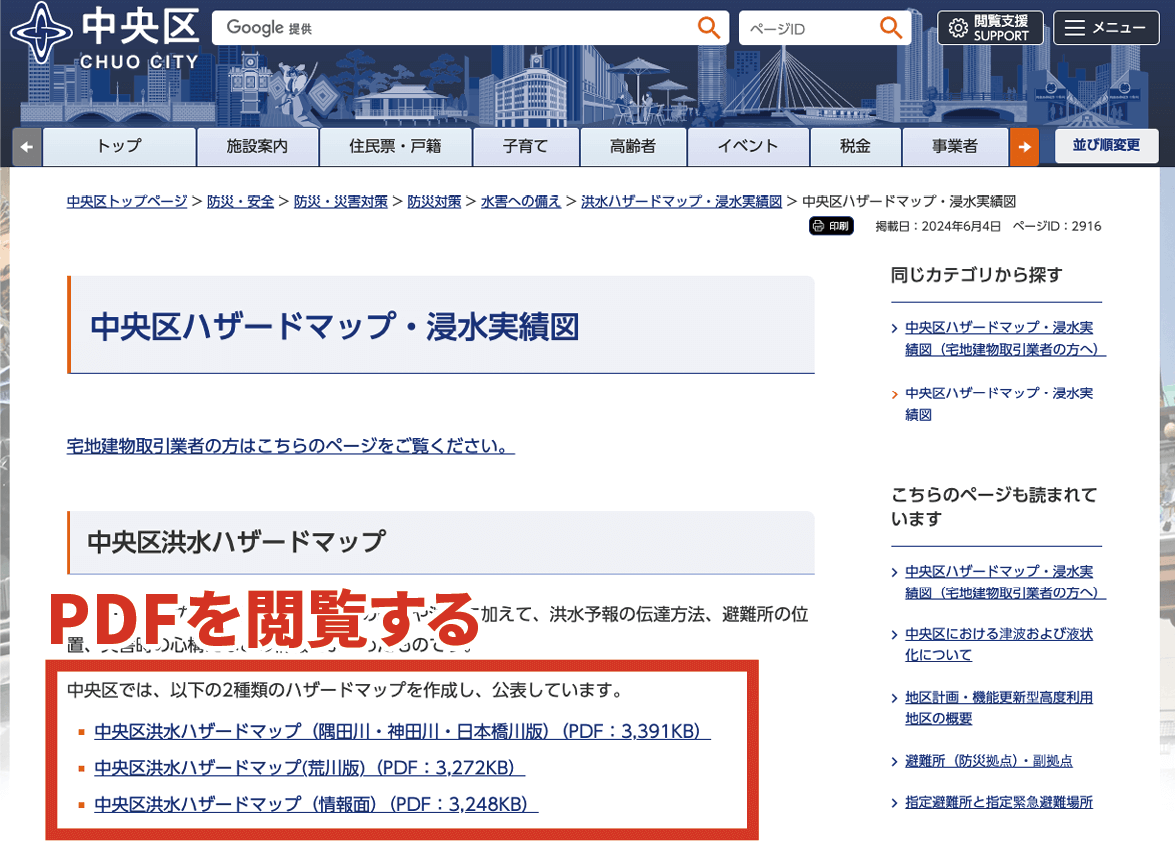Click the 並び順変更 button
The height and width of the screenshot is (856, 1175).
[1106, 145]
